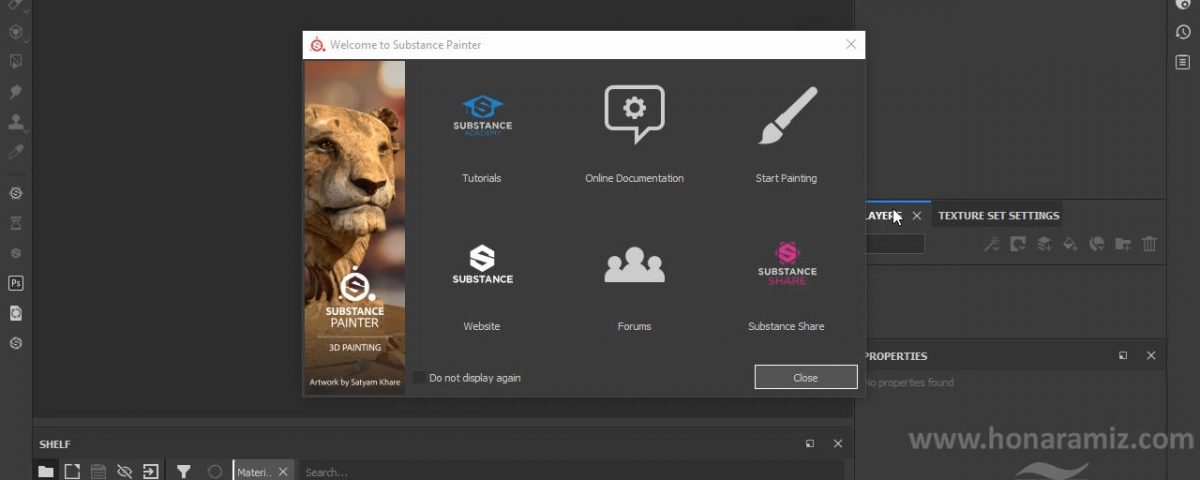Image resolution: width=1200 pixels, height=480 pixels.
Task: Close the Layers tab
Action: tap(916, 216)
